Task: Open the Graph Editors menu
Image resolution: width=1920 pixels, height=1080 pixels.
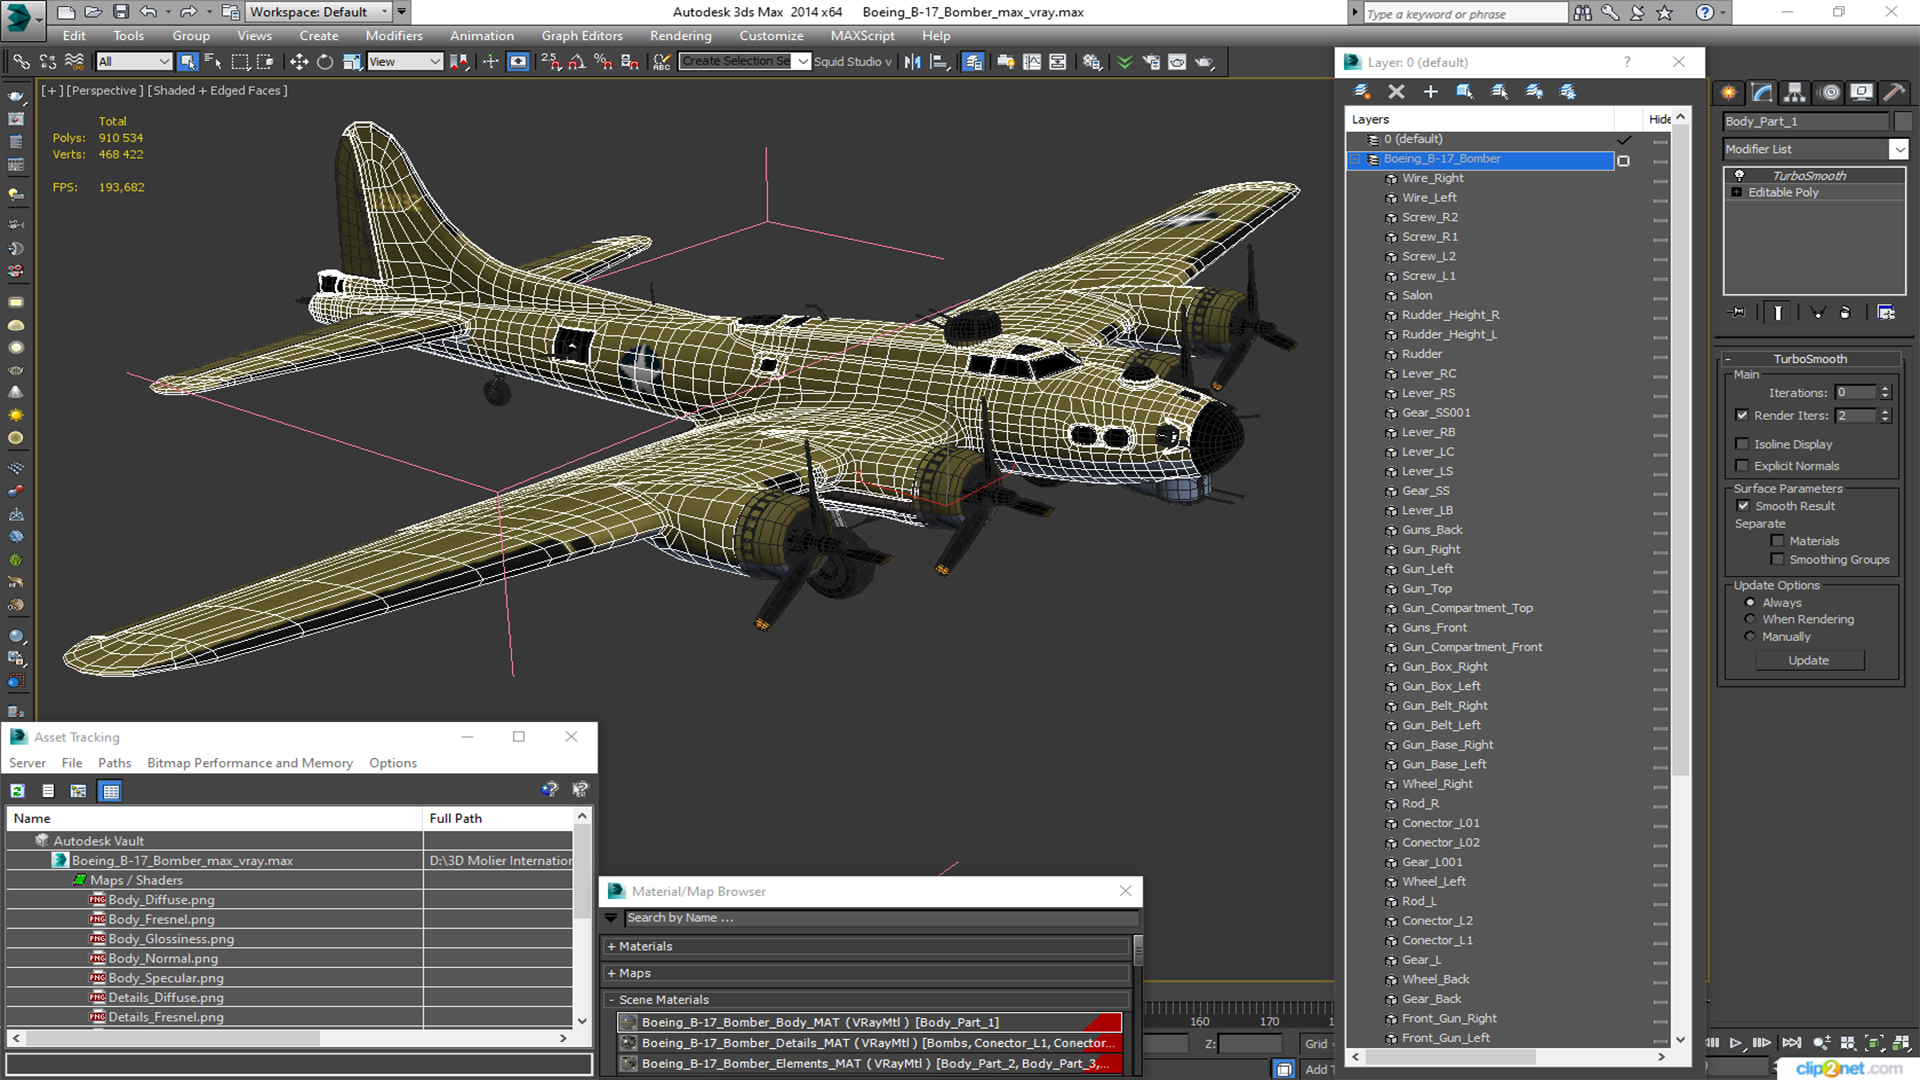Action: pos(581,36)
